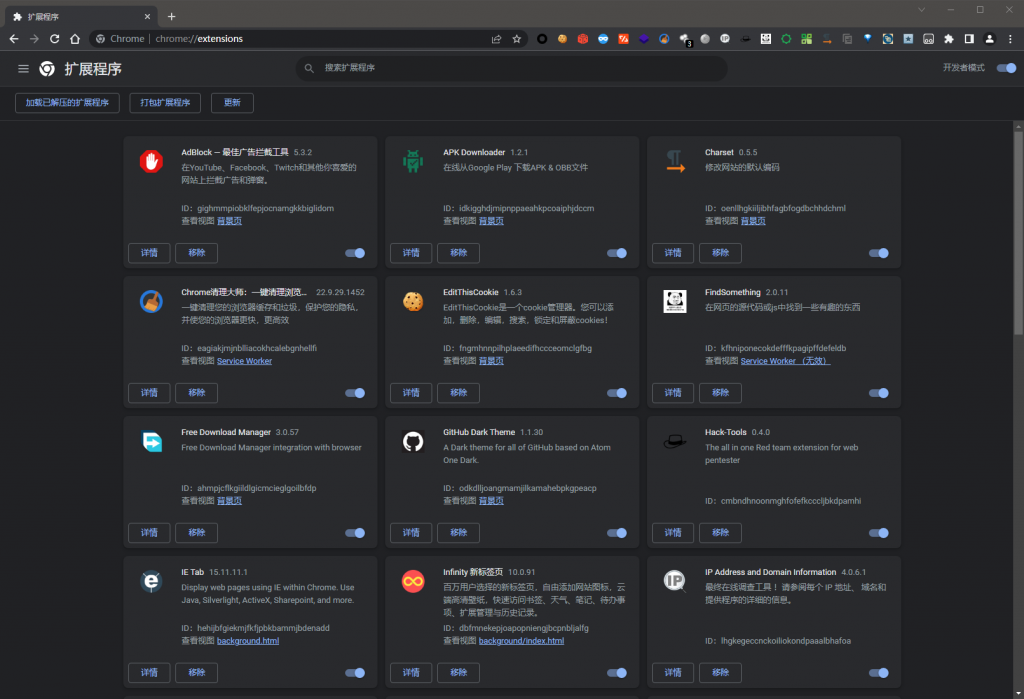Toggle off the IE Tab extension
Image resolution: width=1024 pixels, height=699 pixels.
click(x=355, y=672)
